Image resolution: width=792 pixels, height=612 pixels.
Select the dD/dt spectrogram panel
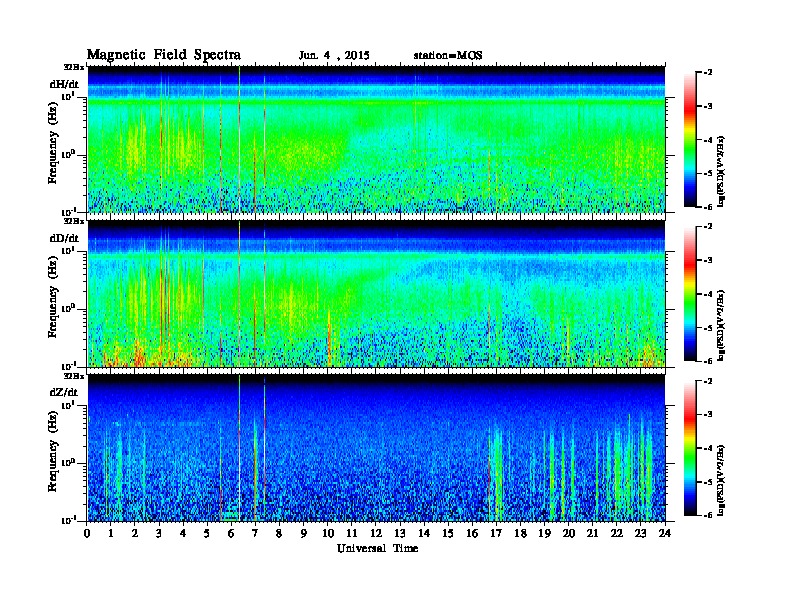(x=376, y=294)
